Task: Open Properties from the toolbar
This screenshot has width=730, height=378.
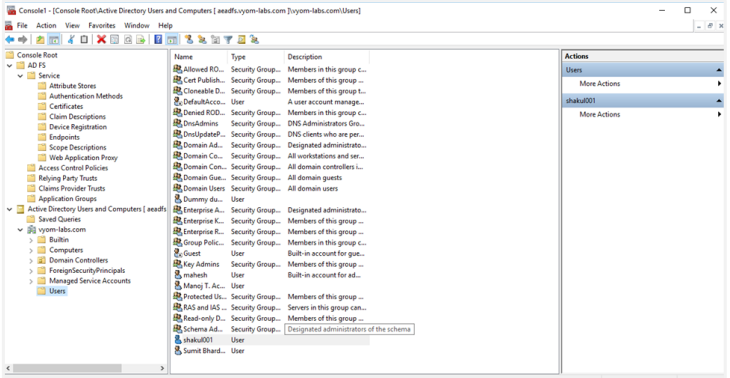Action: (x=115, y=40)
